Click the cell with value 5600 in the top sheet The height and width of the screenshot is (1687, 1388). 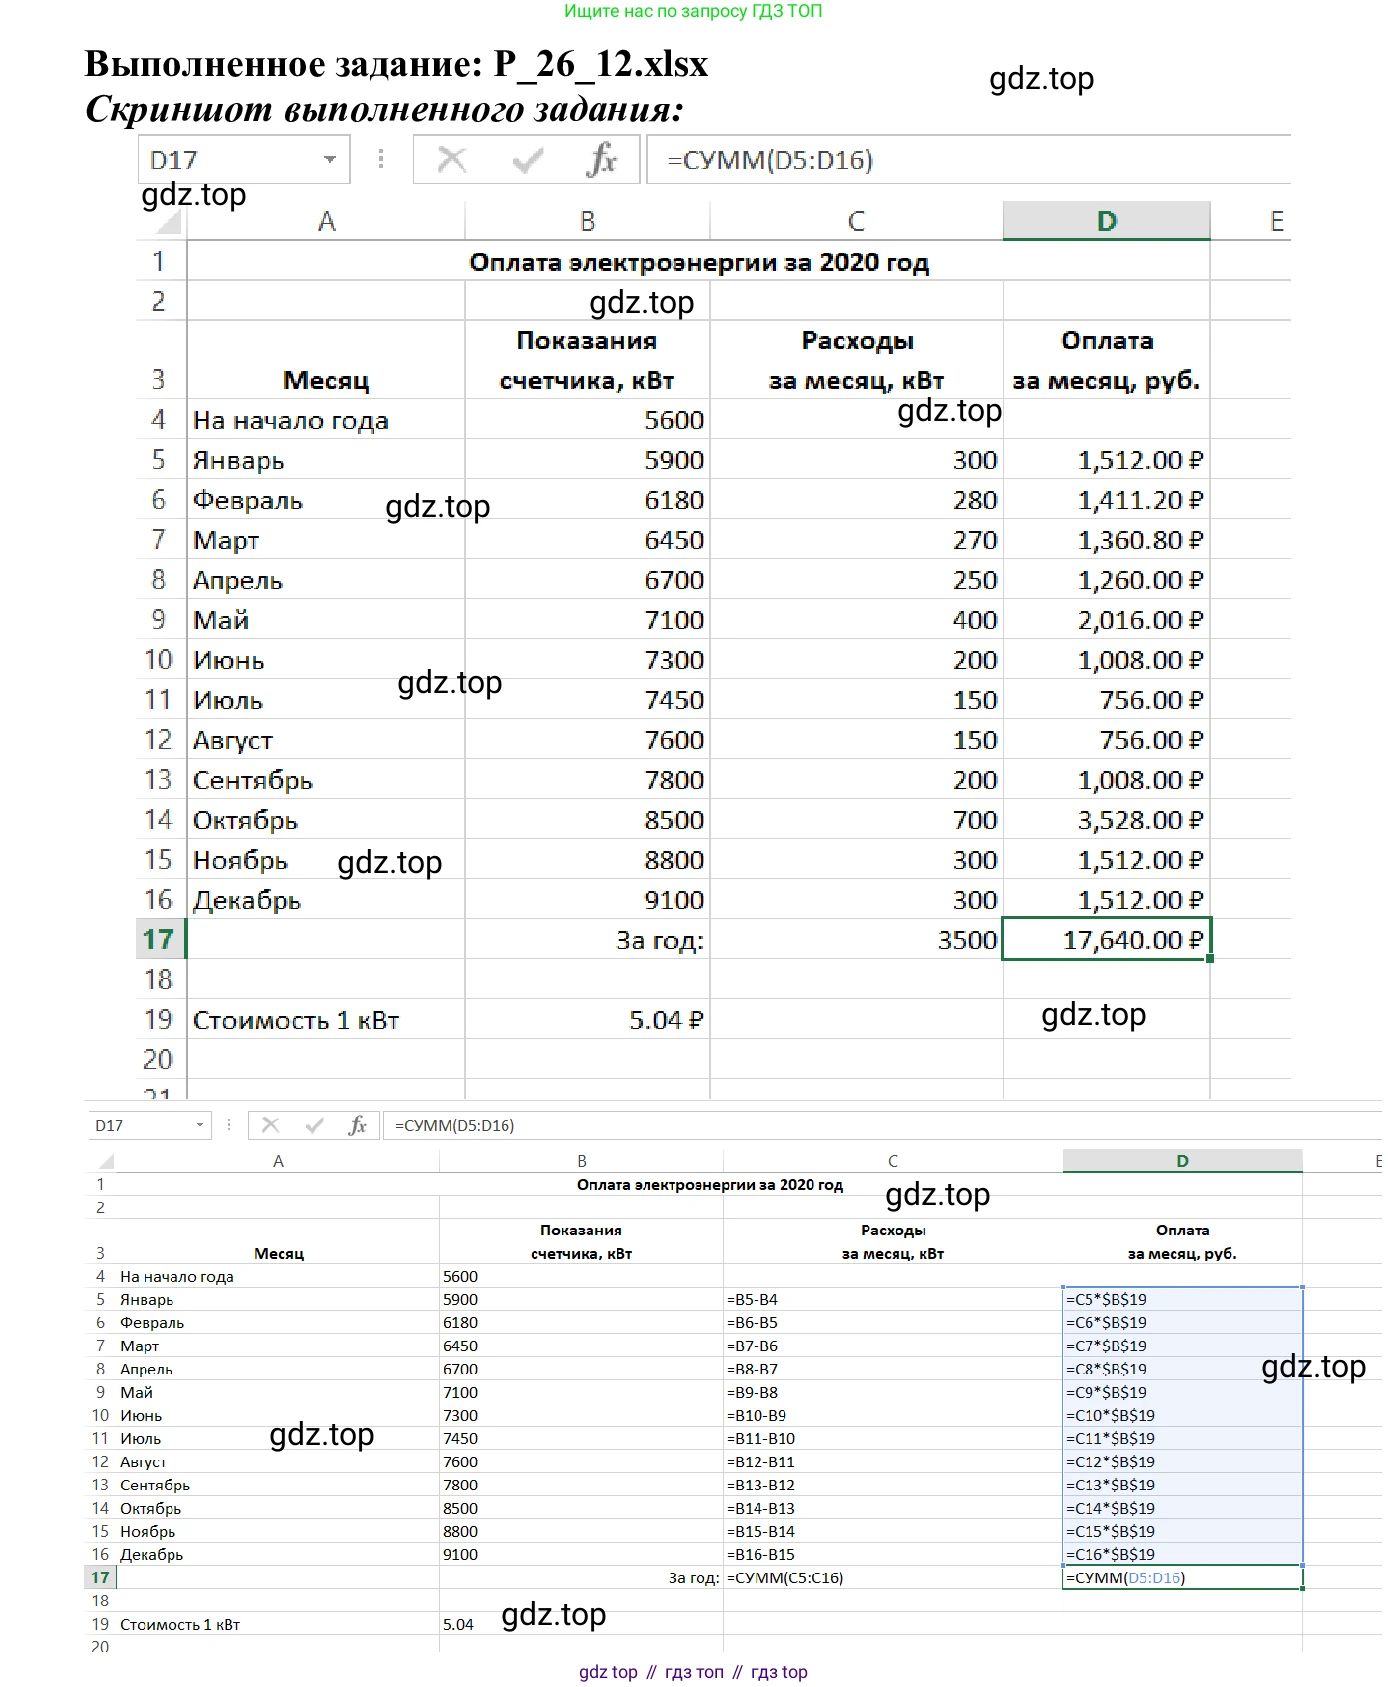(587, 420)
